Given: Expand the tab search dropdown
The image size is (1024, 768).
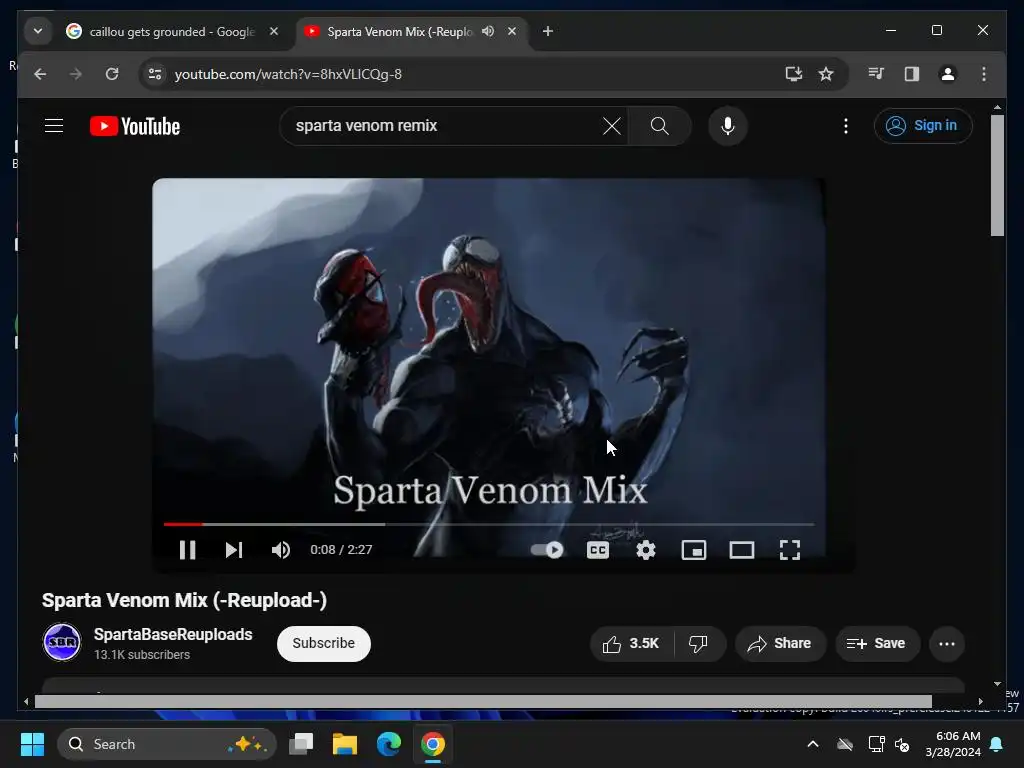Looking at the screenshot, I should pos(38,31).
